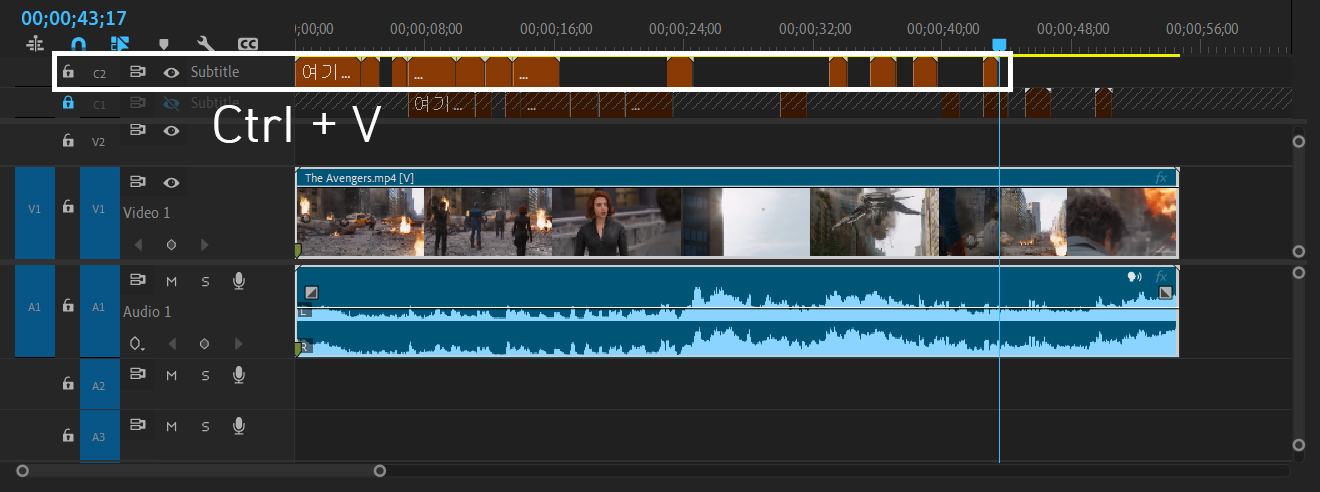
Task: Toggle lock on A3 track
Action: point(68,436)
